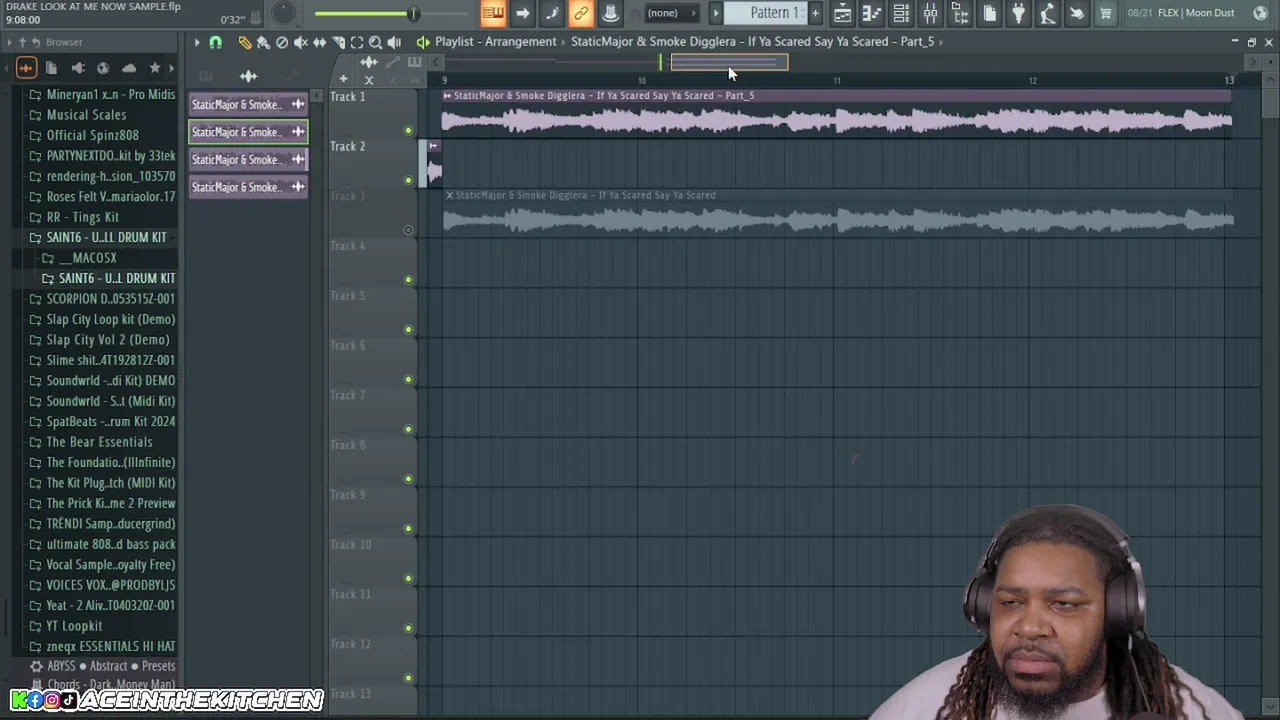Click the master pitch knob
The image size is (1280, 720).
(x=283, y=12)
